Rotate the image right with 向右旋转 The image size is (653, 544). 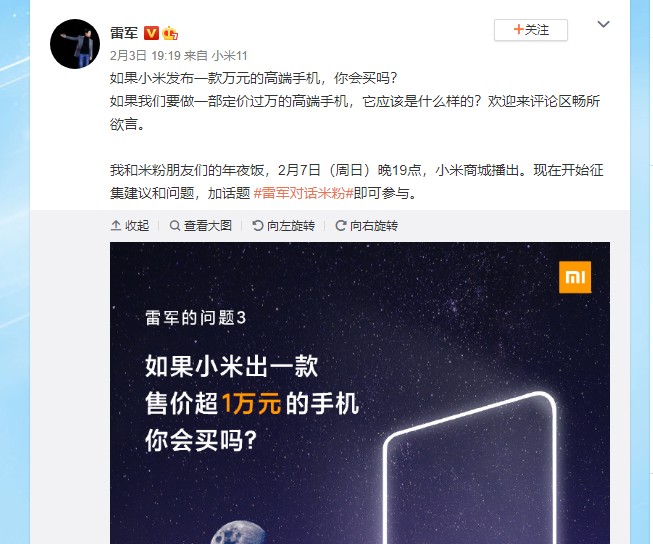pos(366,225)
